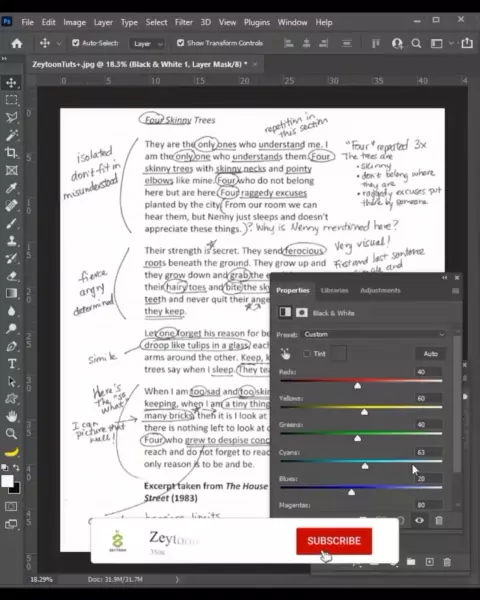Collapse the Properties panel with double arrows
This screenshot has width=480, height=600.
click(x=444, y=277)
